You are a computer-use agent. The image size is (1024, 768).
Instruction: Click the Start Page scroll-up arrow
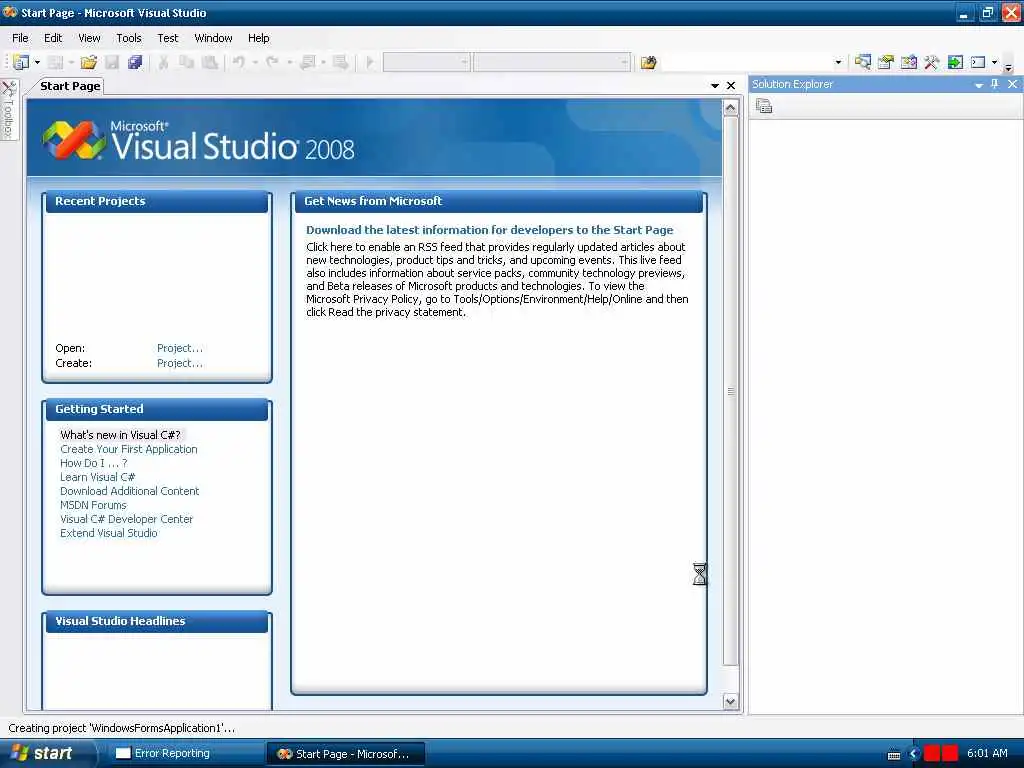click(x=731, y=108)
